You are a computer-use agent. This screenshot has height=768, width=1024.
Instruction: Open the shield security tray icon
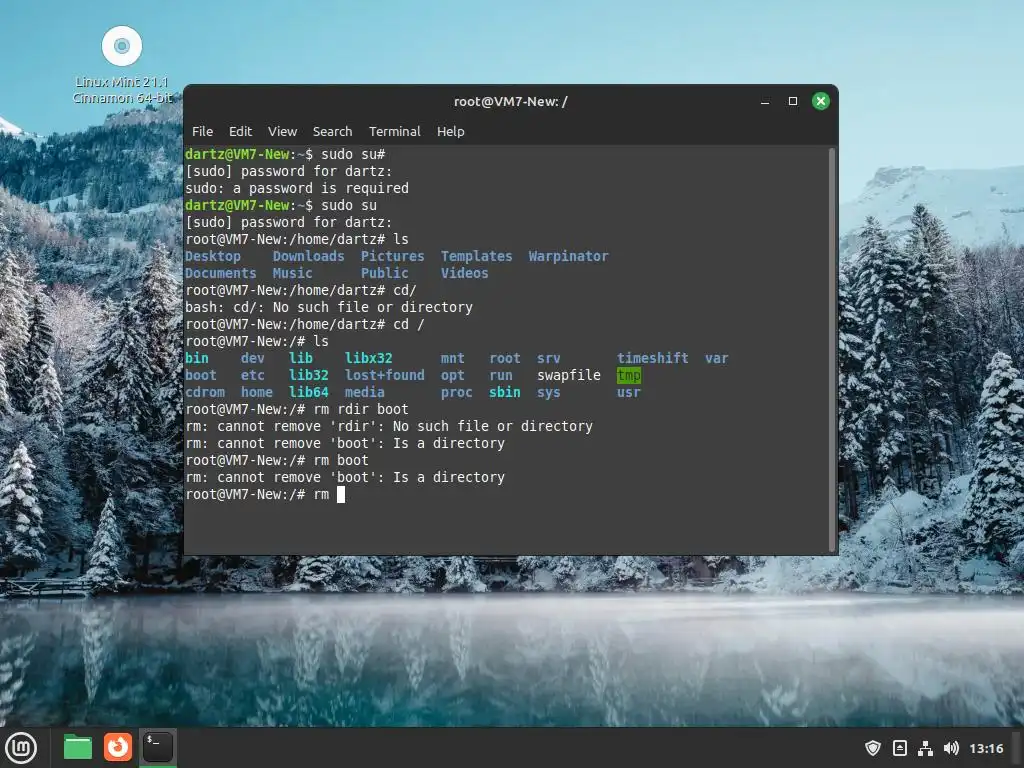pos(872,748)
